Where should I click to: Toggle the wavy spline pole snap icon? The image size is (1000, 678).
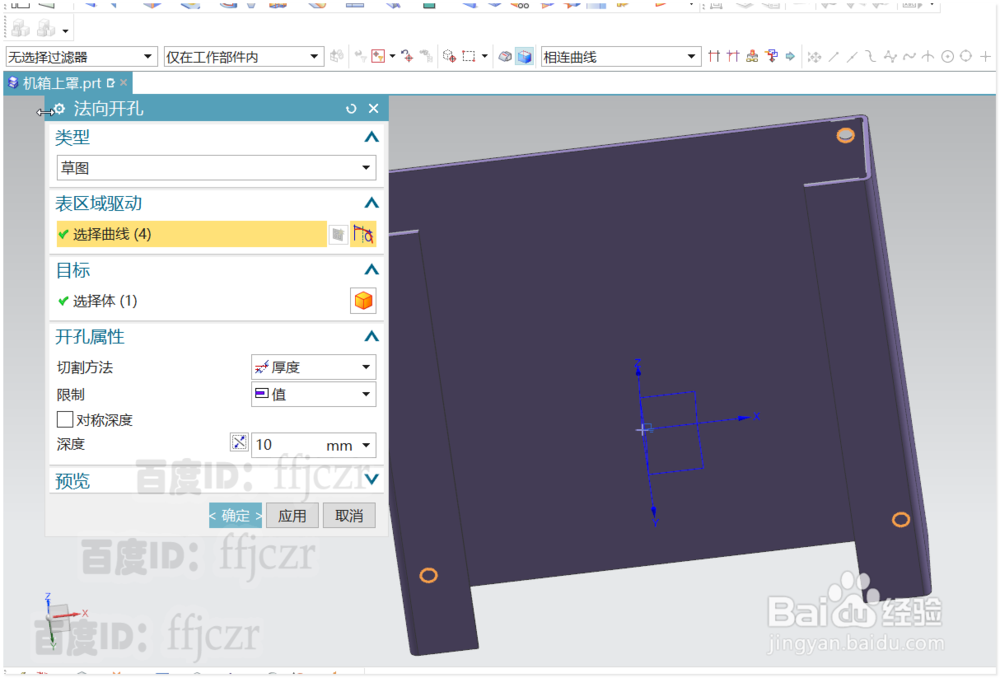[x=909, y=57]
